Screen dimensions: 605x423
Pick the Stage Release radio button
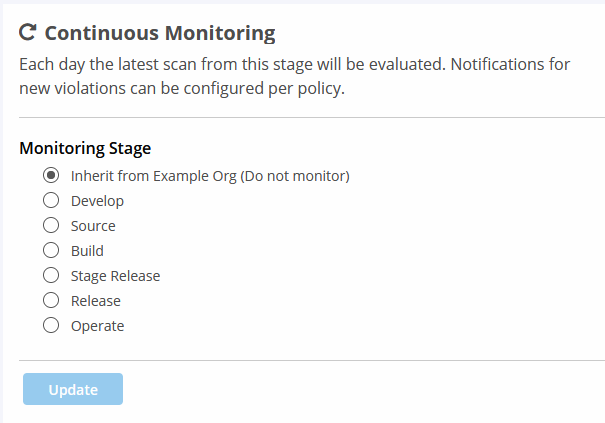click(51, 276)
